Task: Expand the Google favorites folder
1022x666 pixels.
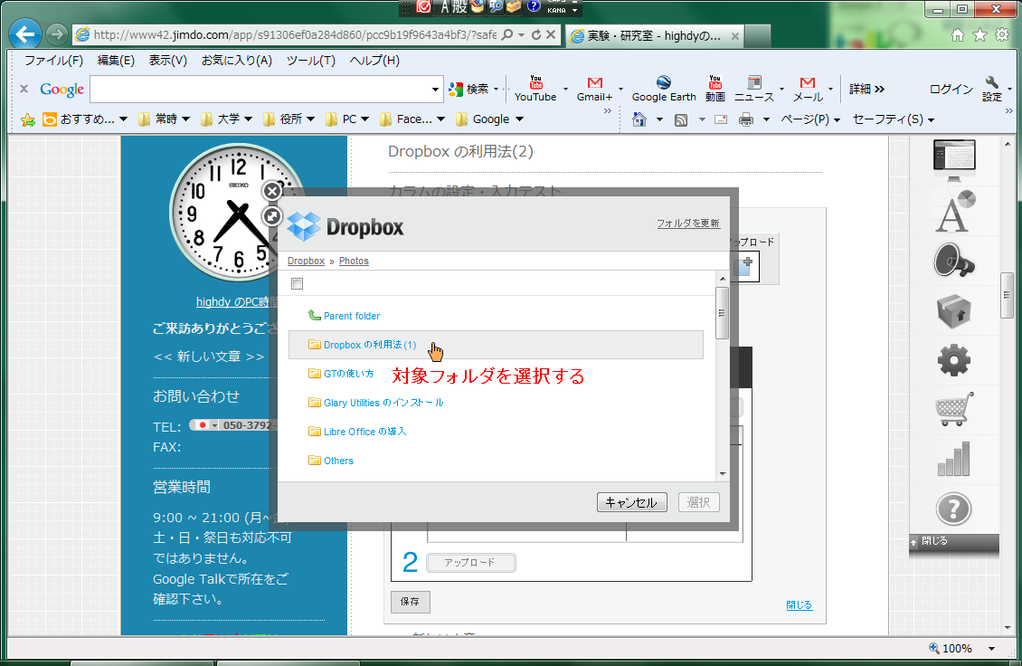Action: 489,119
